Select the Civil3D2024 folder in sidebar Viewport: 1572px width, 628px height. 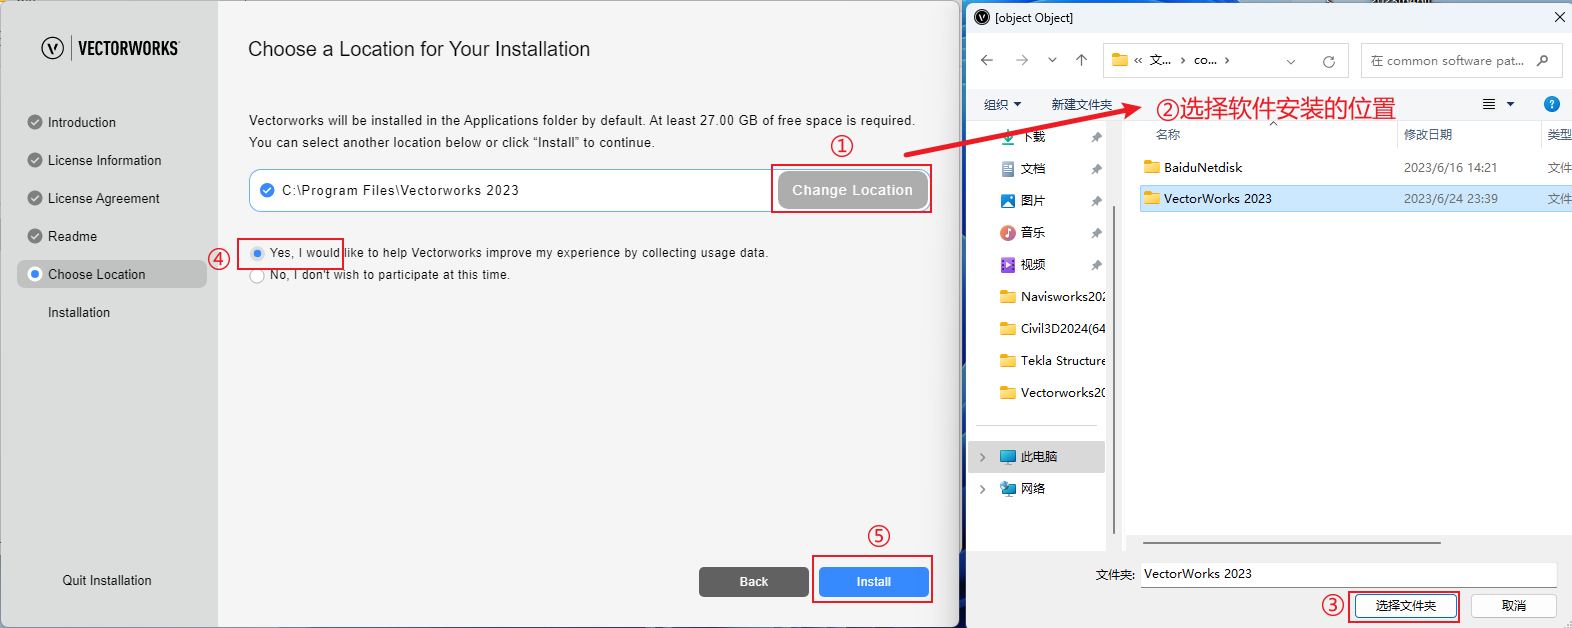tap(1053, 329)
